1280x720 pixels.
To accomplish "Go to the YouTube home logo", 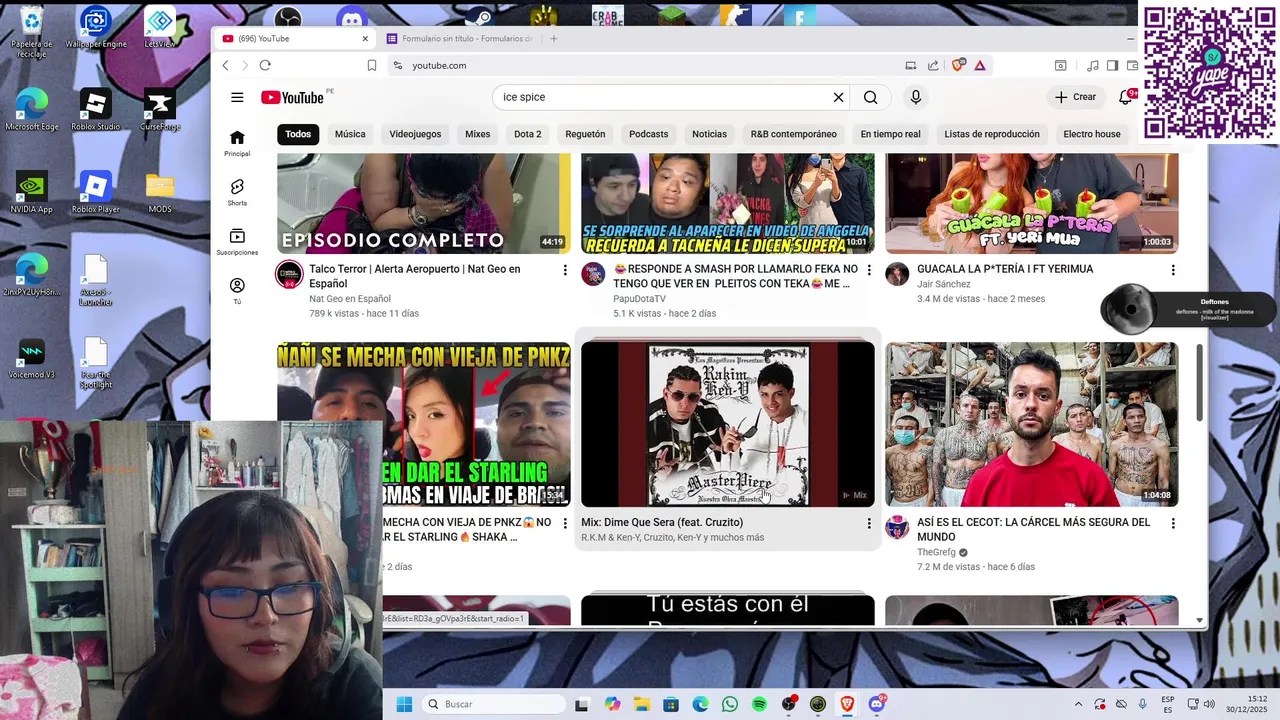I will tap(292, 97).
